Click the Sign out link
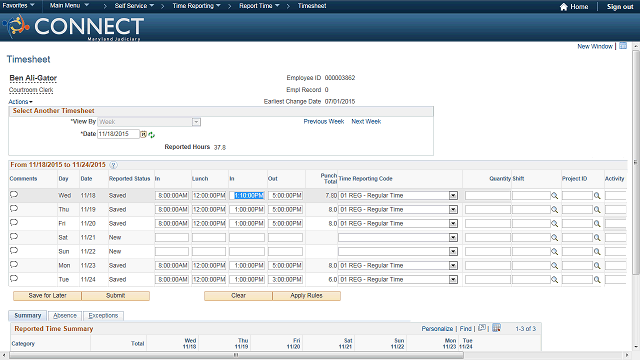 pos(620,7)
